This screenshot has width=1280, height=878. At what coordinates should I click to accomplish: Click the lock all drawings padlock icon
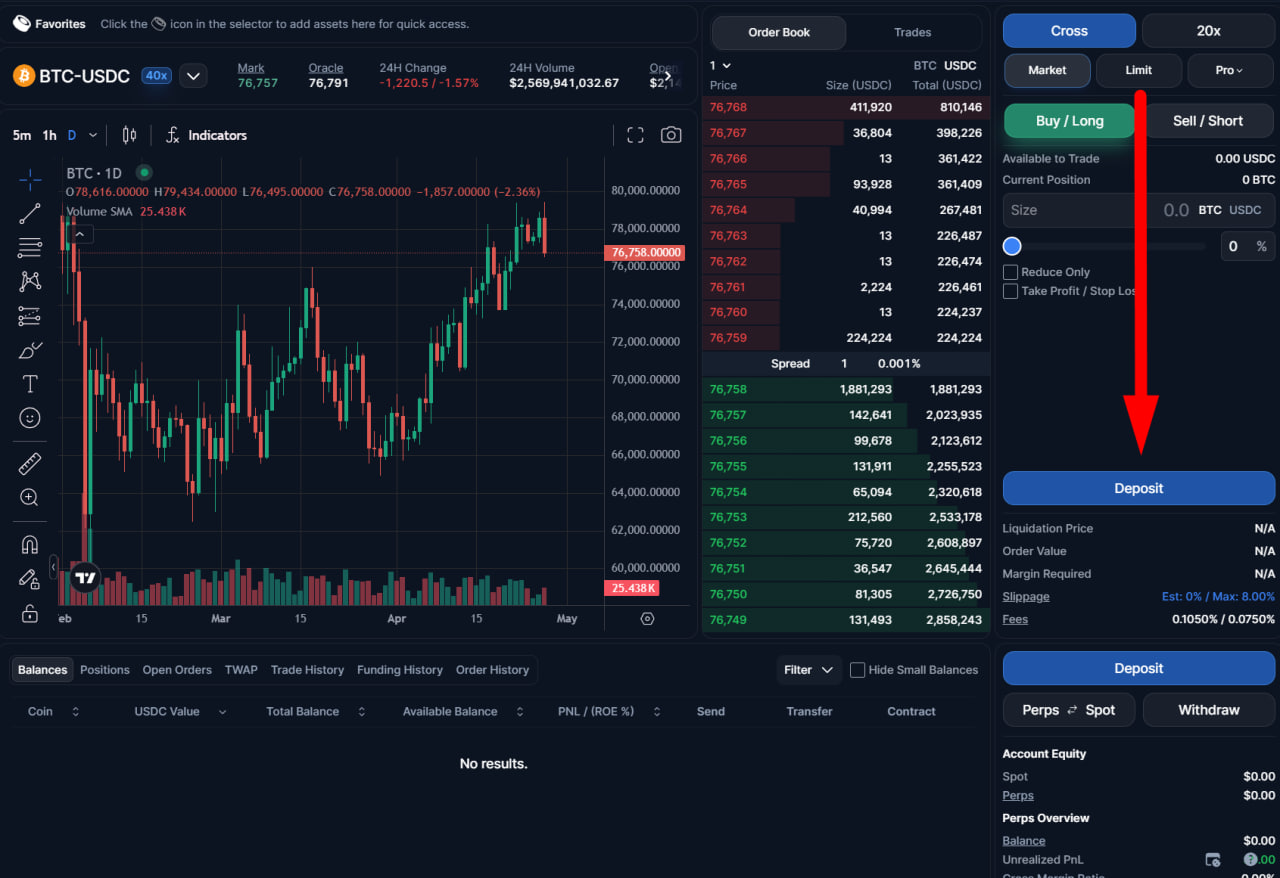click(x=30, y=613)
